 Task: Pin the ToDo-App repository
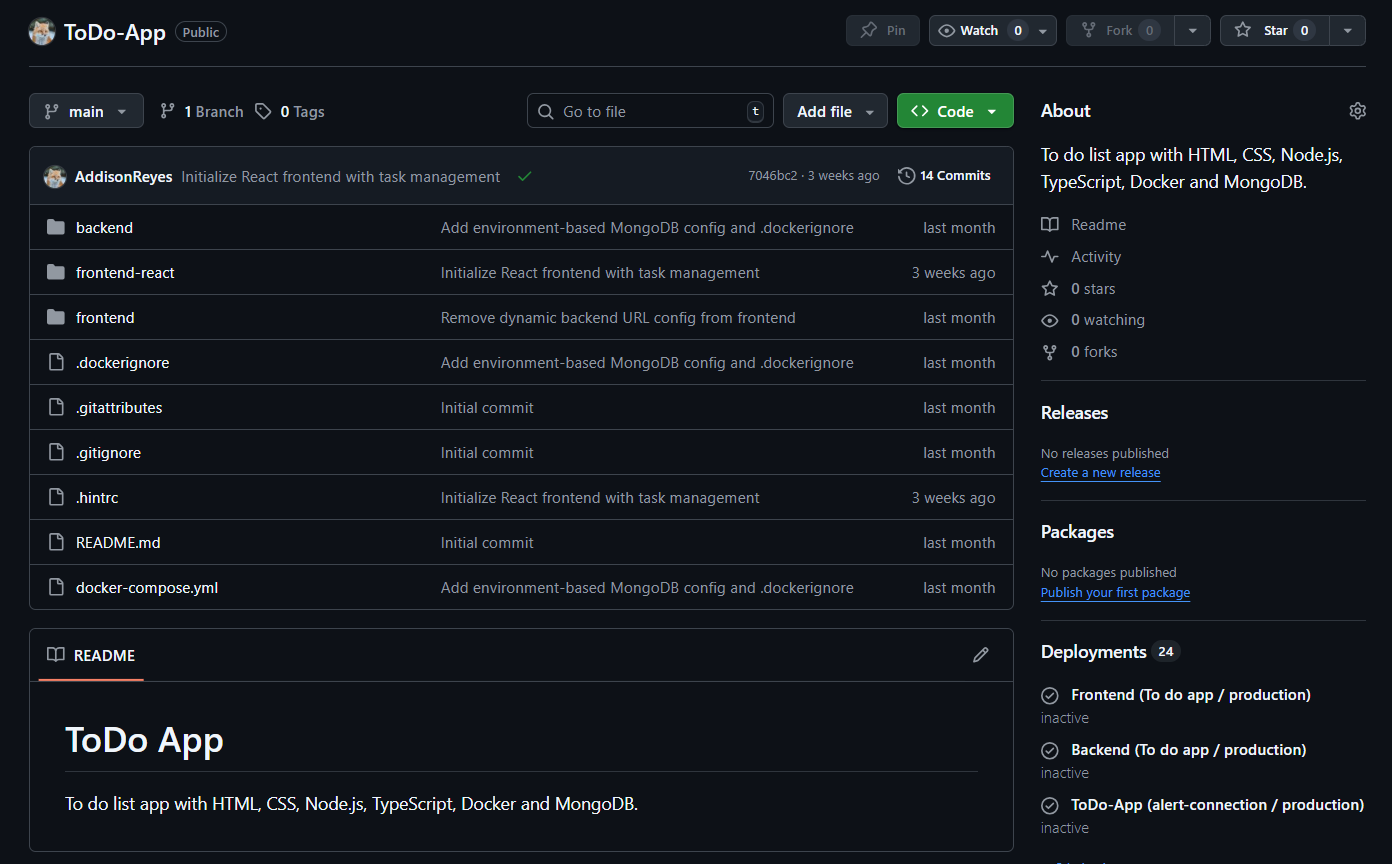[x=883, y=31]
